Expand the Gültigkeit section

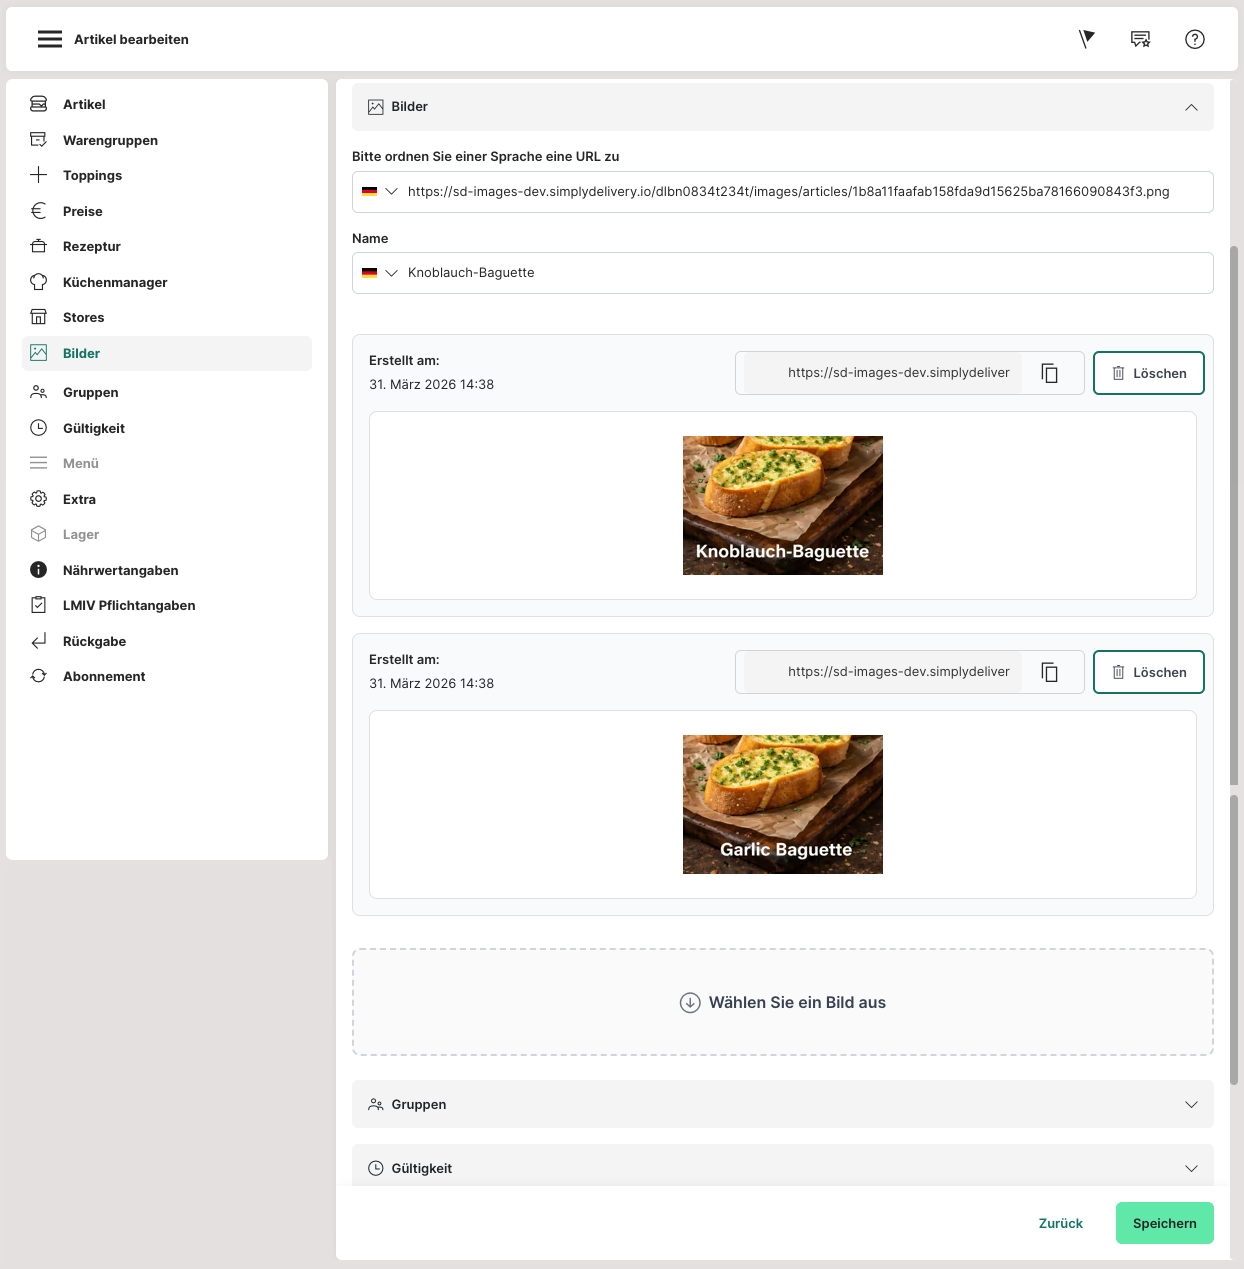1190,1168
